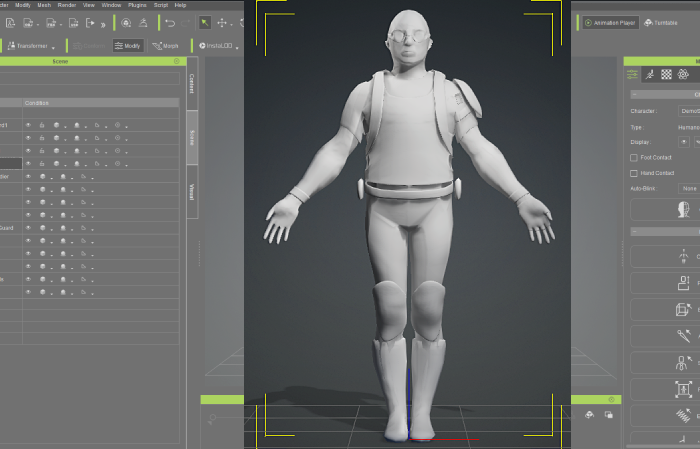
Task: Toggle eye visibility in the highlighted row
Action: click(x=28, y=164)
